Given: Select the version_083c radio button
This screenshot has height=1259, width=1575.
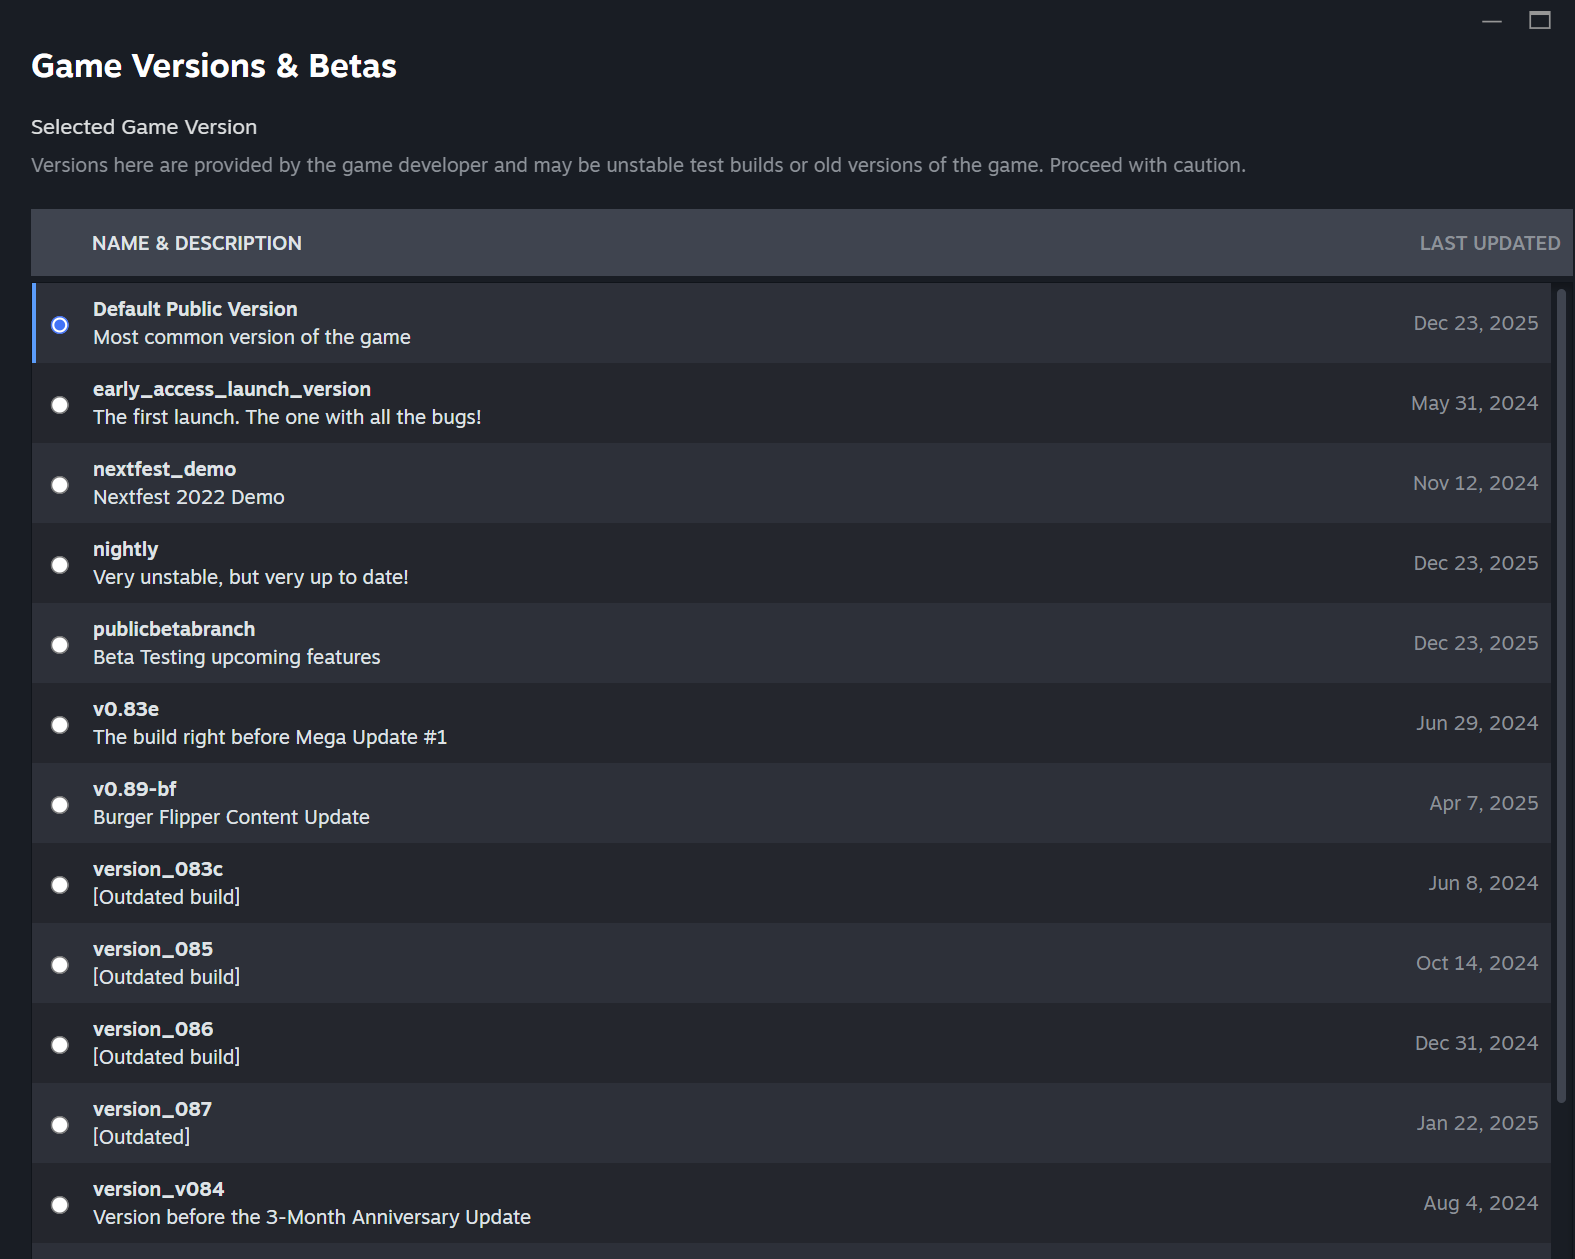Looking at the screenshot, I should (60, 885).
